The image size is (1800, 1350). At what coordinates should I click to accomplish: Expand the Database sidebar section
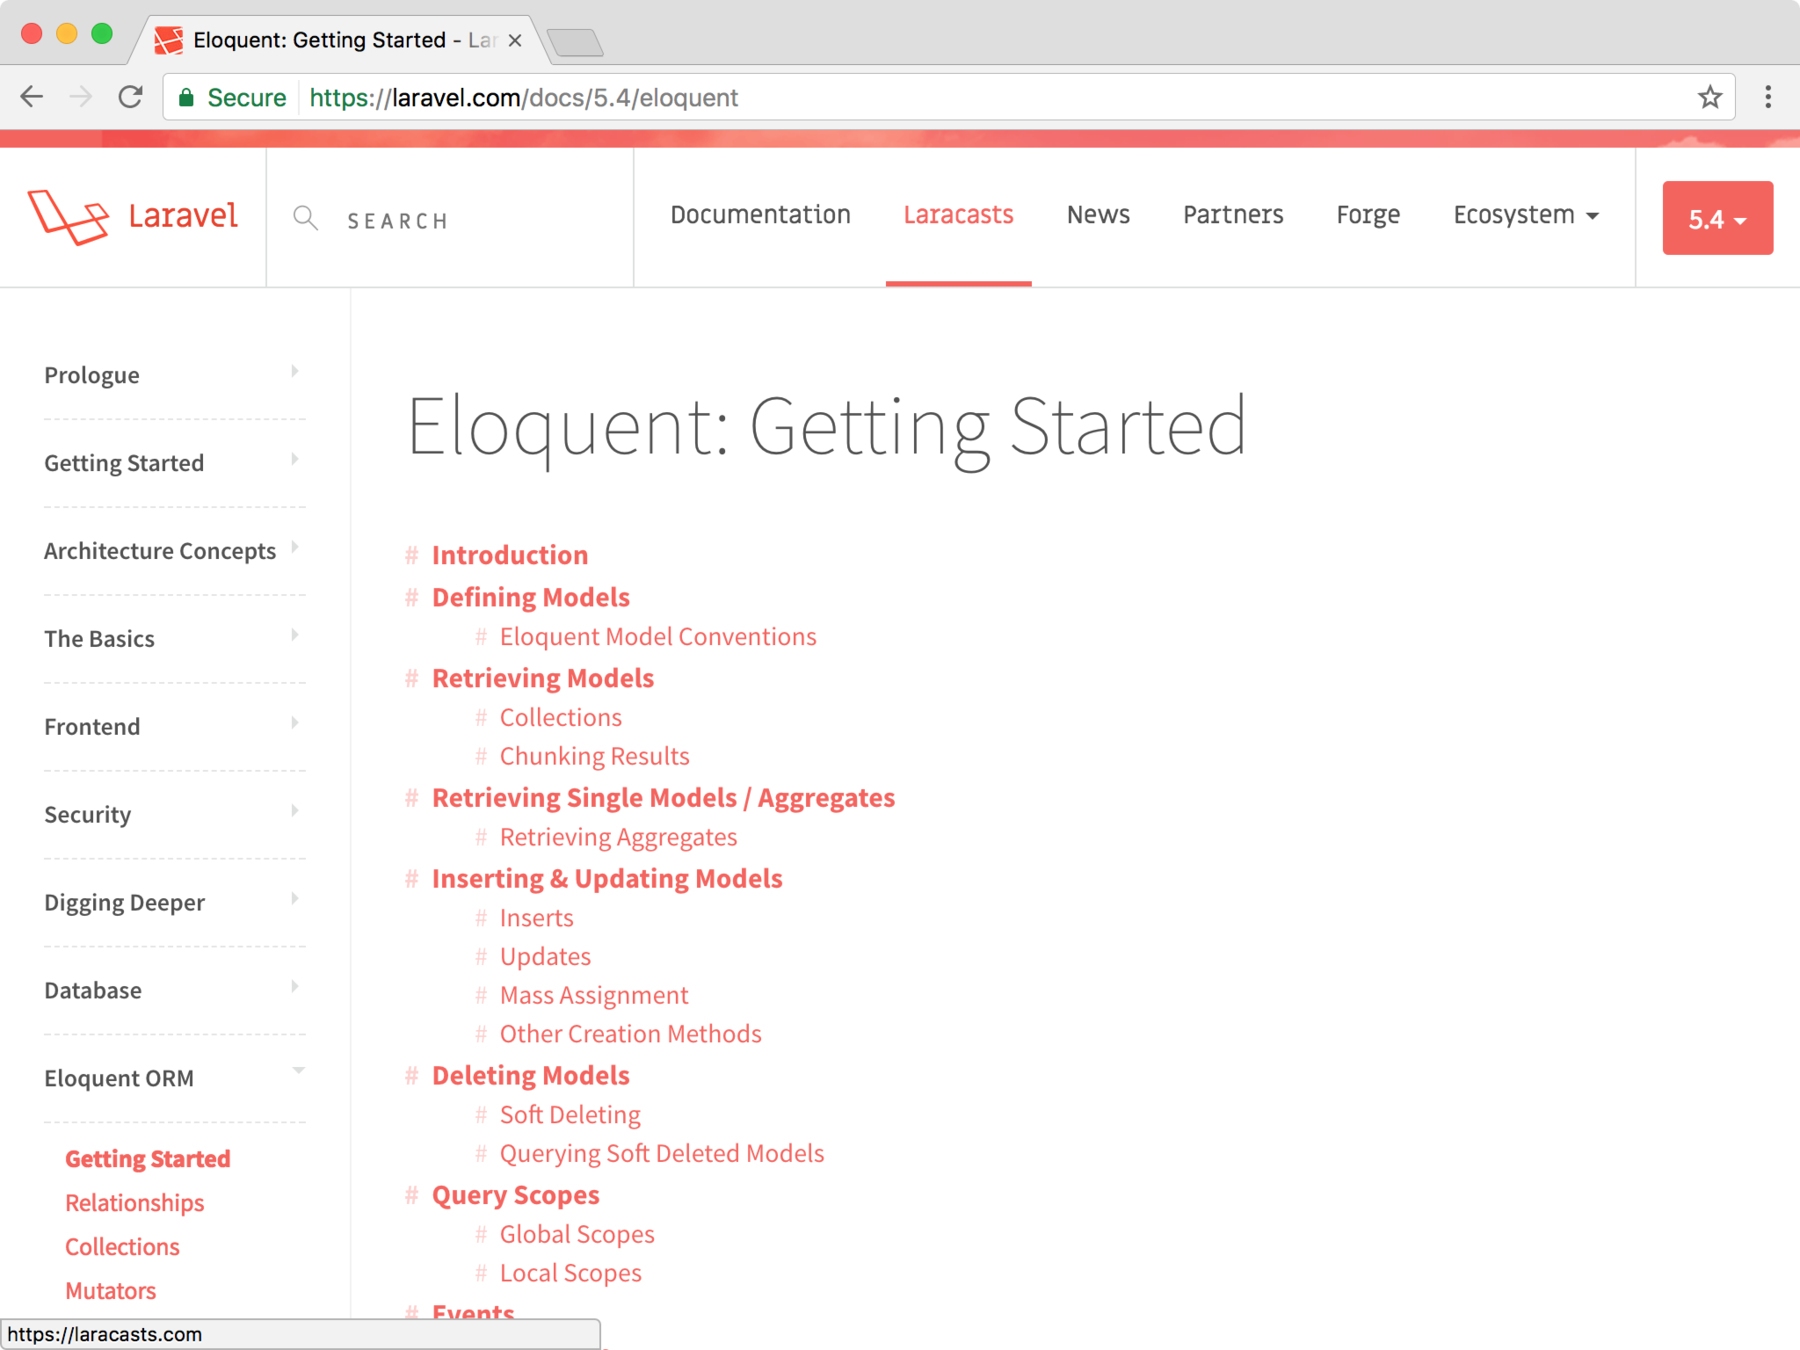tap(174, 991)
